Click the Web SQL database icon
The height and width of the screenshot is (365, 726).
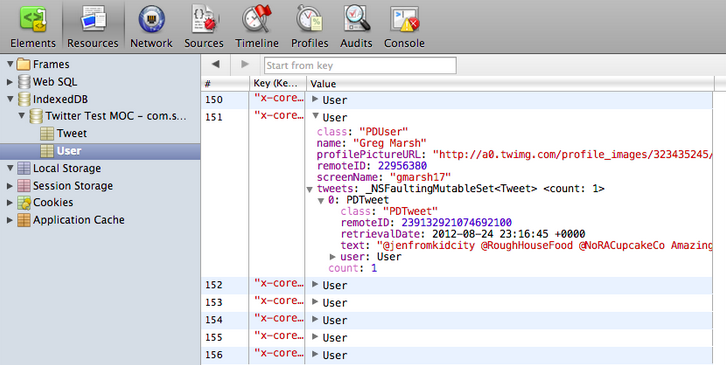[x=24, y=82]
